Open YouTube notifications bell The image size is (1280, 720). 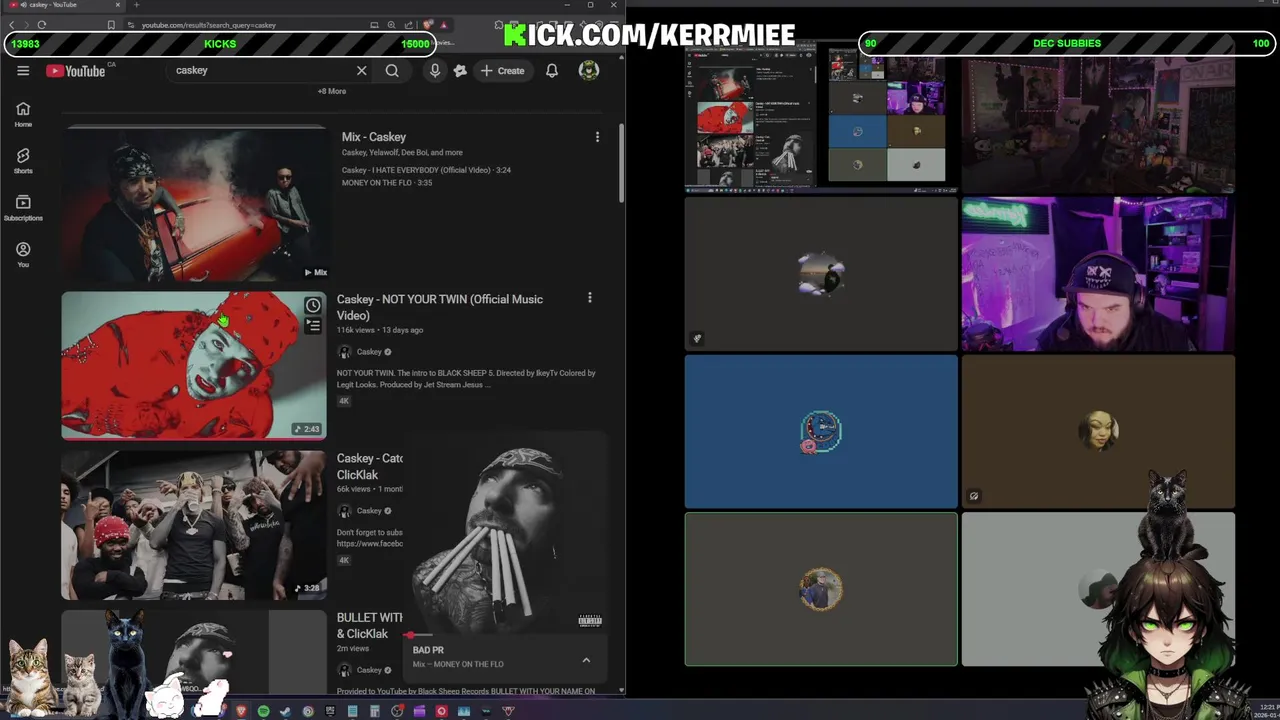point(552,71)
